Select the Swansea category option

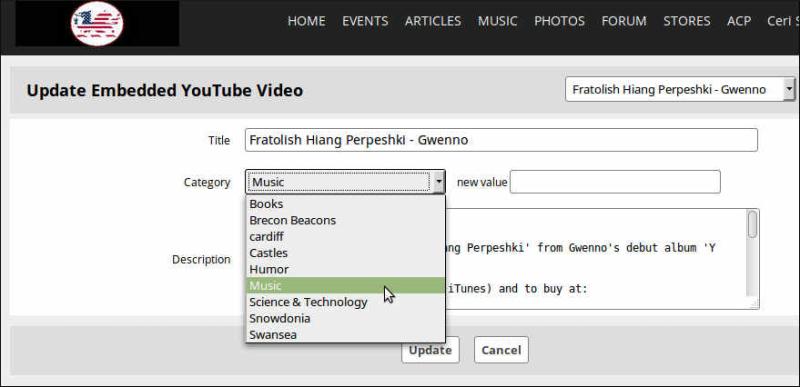[345, 334]
